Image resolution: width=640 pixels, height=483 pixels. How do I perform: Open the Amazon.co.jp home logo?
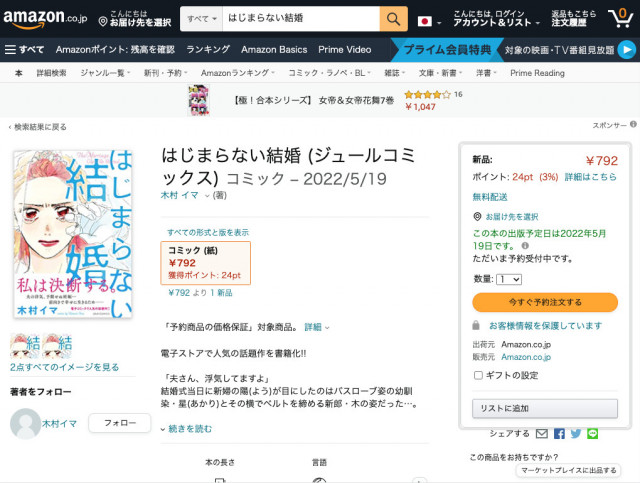(45, 19)
